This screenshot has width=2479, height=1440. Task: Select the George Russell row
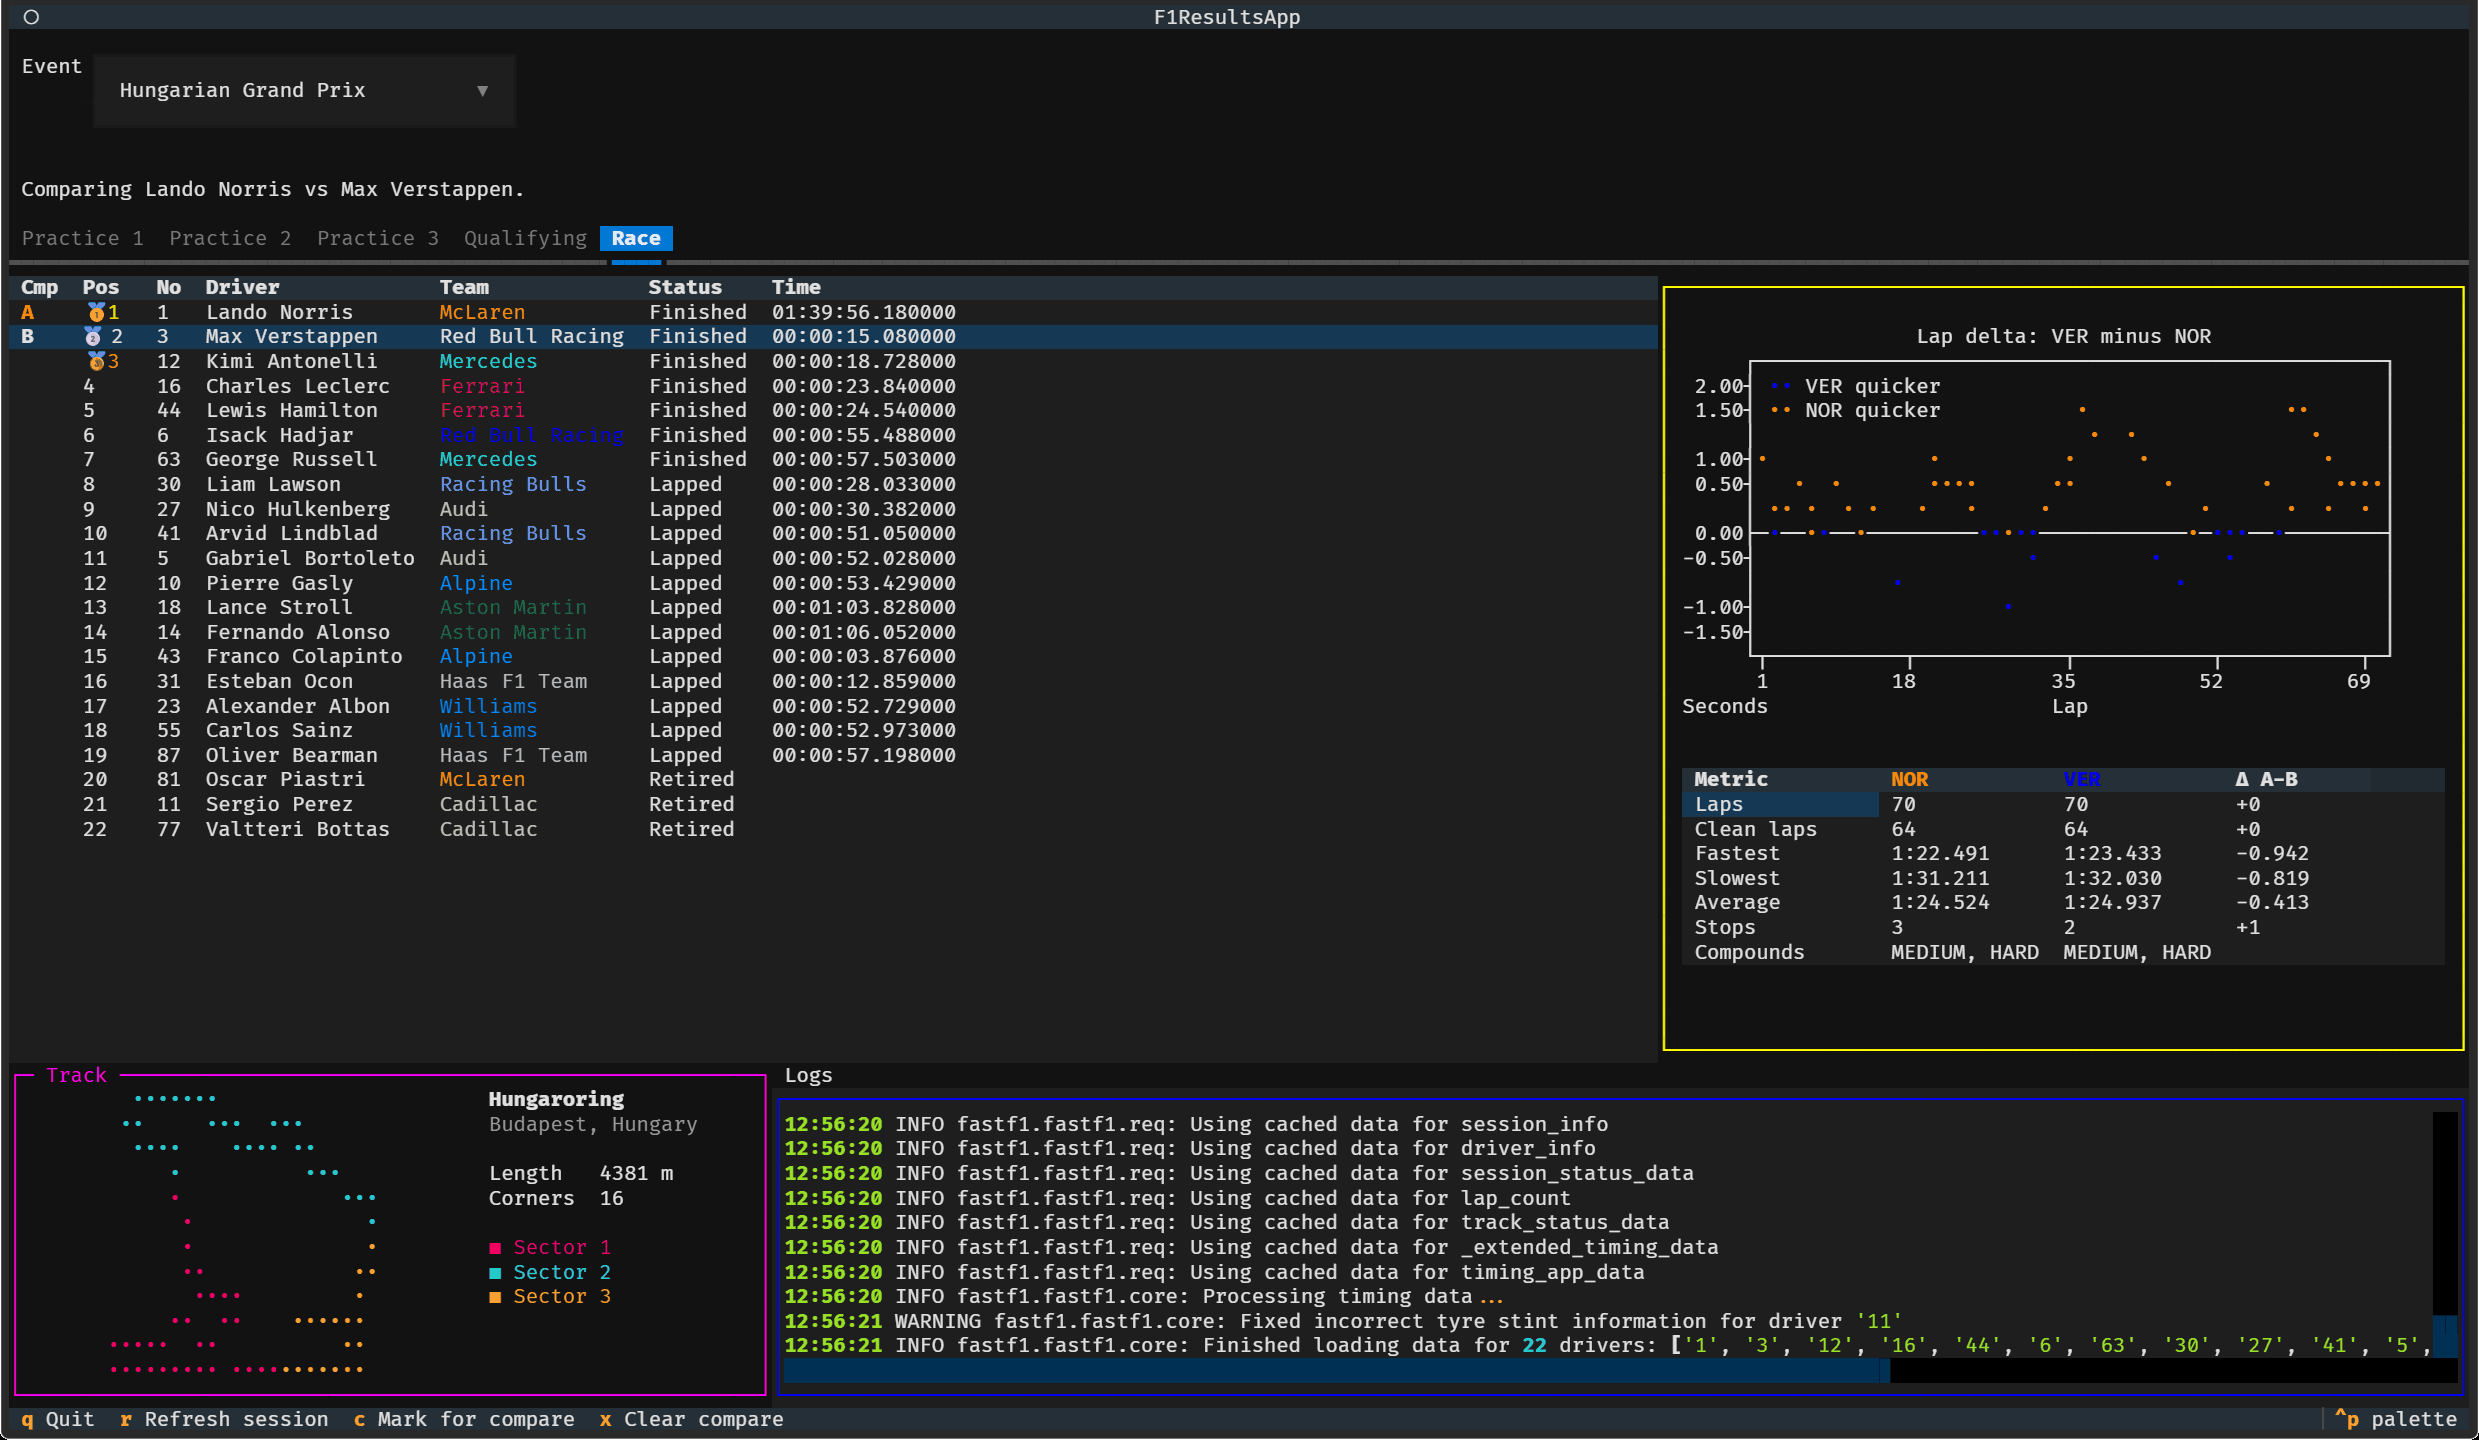pos(833,459)
